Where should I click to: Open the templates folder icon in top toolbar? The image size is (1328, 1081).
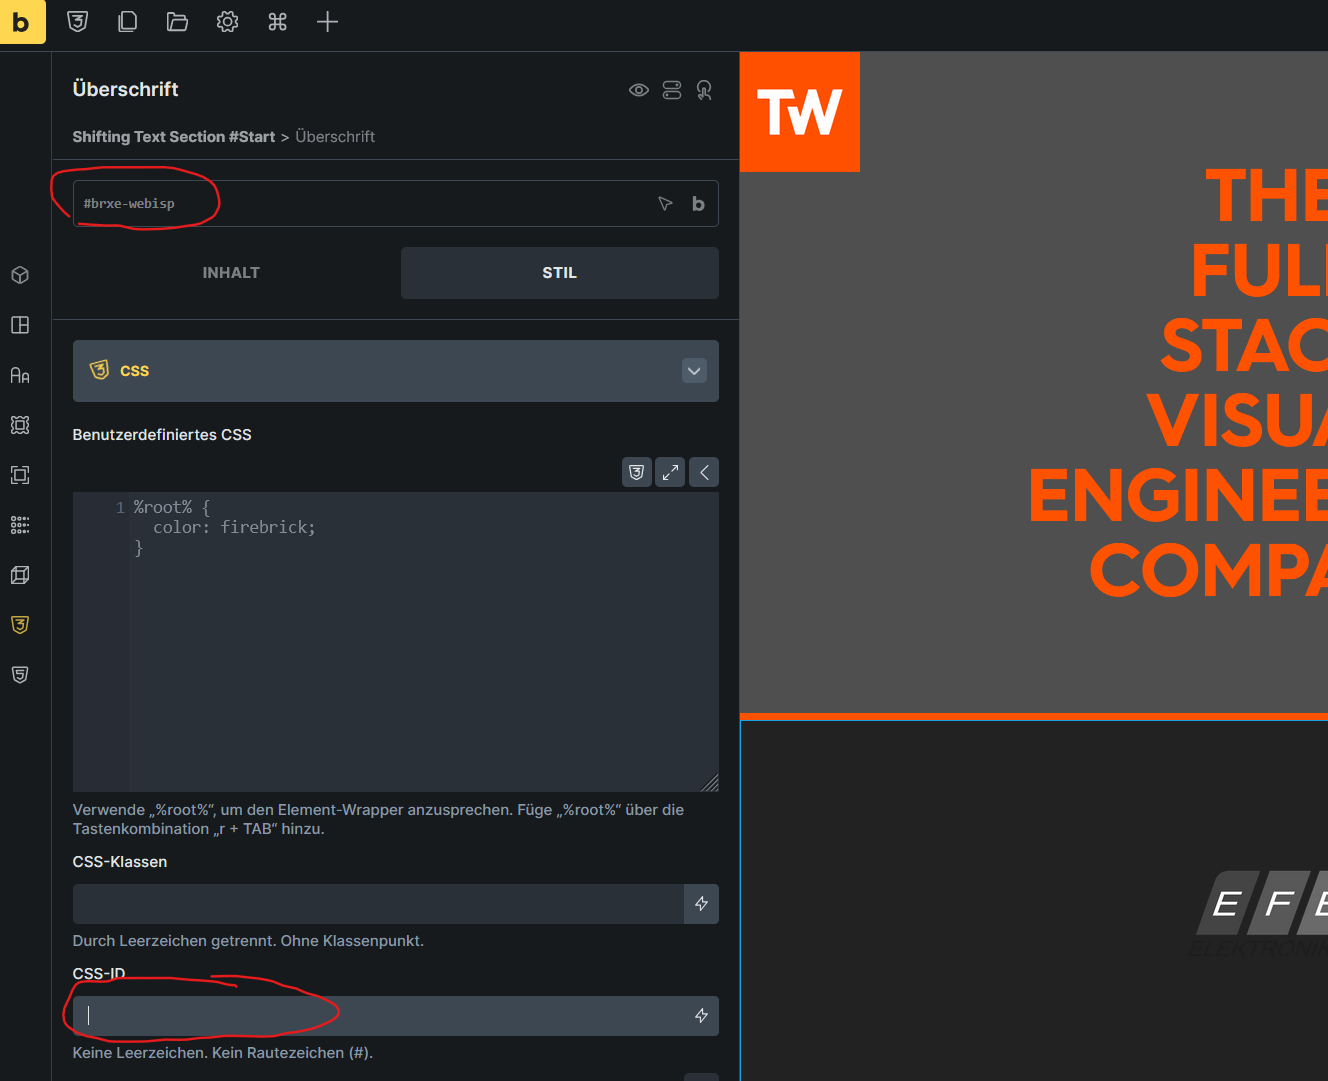(x=177, y=22)
